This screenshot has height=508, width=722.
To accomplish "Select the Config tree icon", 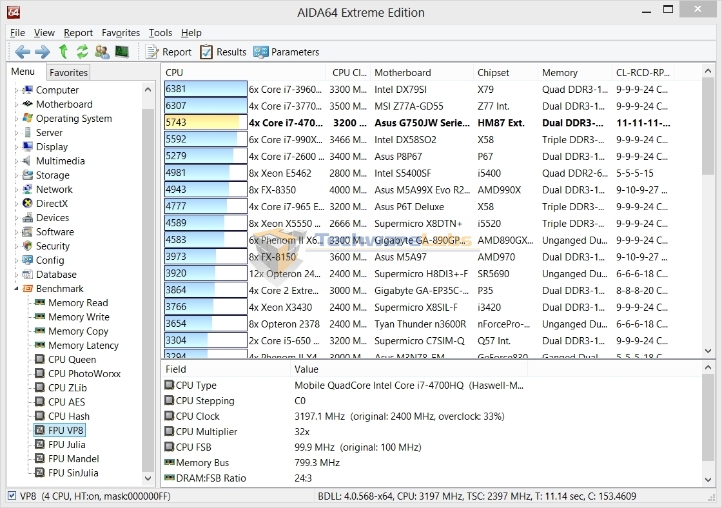I will click(x=28, y=260).
